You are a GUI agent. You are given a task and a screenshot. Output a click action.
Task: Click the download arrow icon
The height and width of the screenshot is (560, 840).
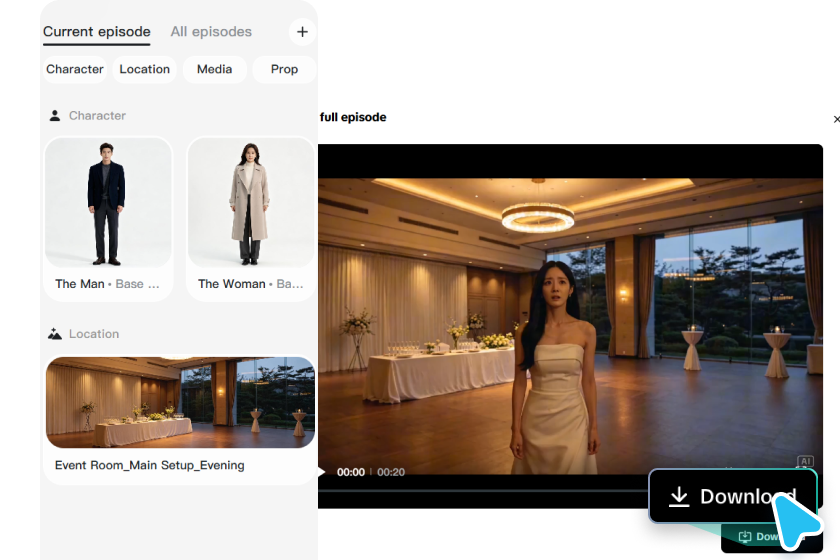(679, 497)
